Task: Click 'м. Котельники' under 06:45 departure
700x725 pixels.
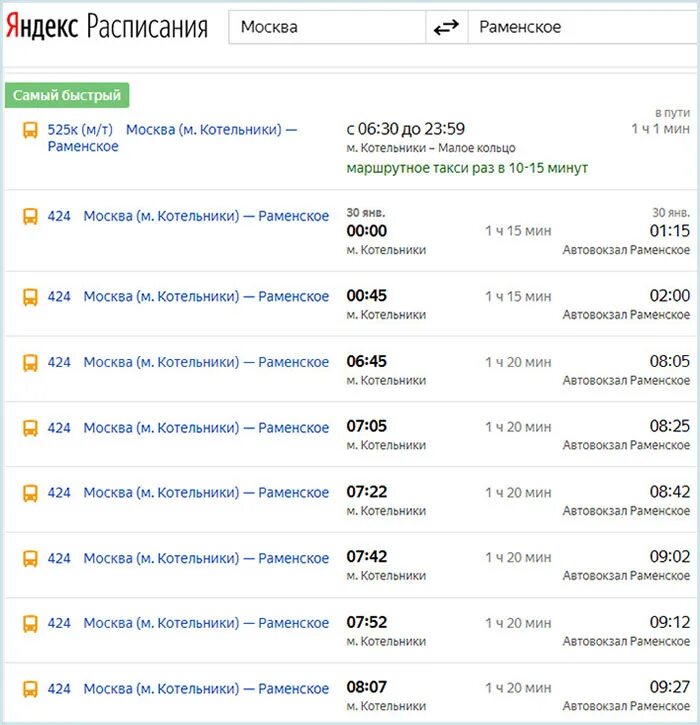Action: (386, 381)
